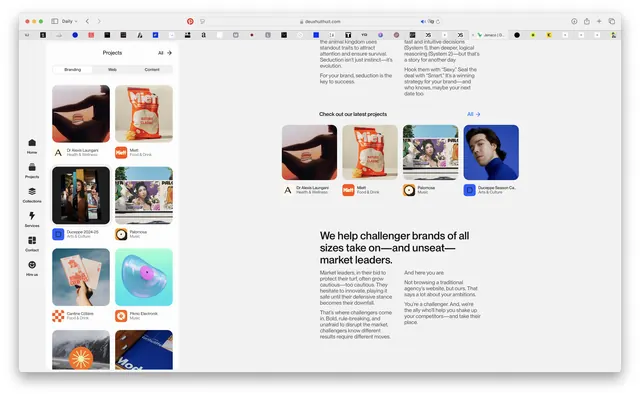Viewport: 640px width, 397px height.
Task: Open Services with the lightning bolt icon
Action: tap(32, 216)
